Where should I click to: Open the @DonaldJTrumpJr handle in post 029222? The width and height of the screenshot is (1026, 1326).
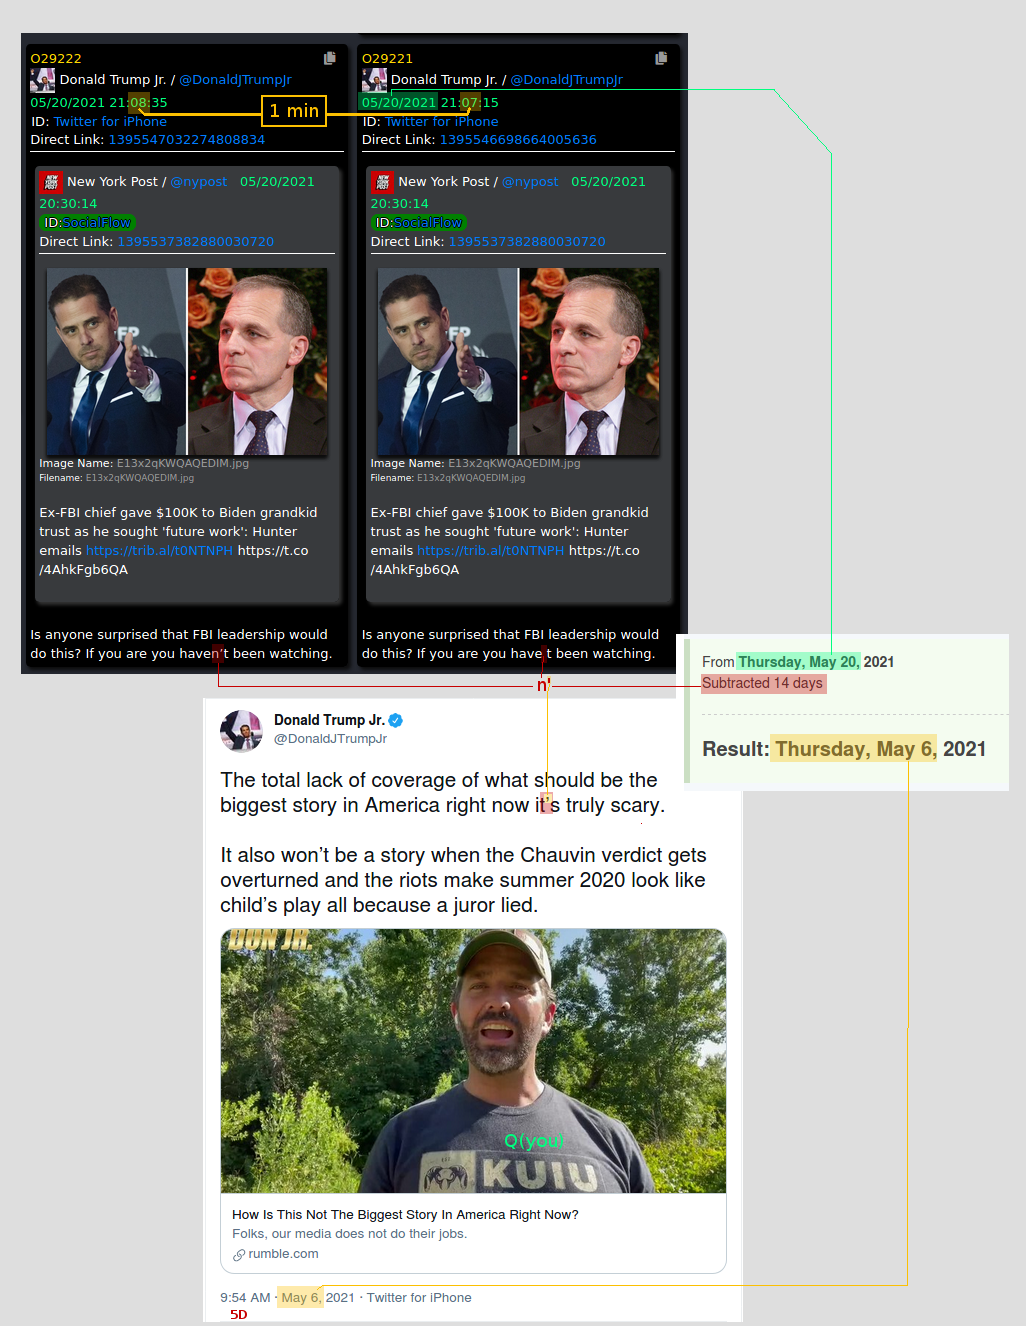click(x=235, y=80)
